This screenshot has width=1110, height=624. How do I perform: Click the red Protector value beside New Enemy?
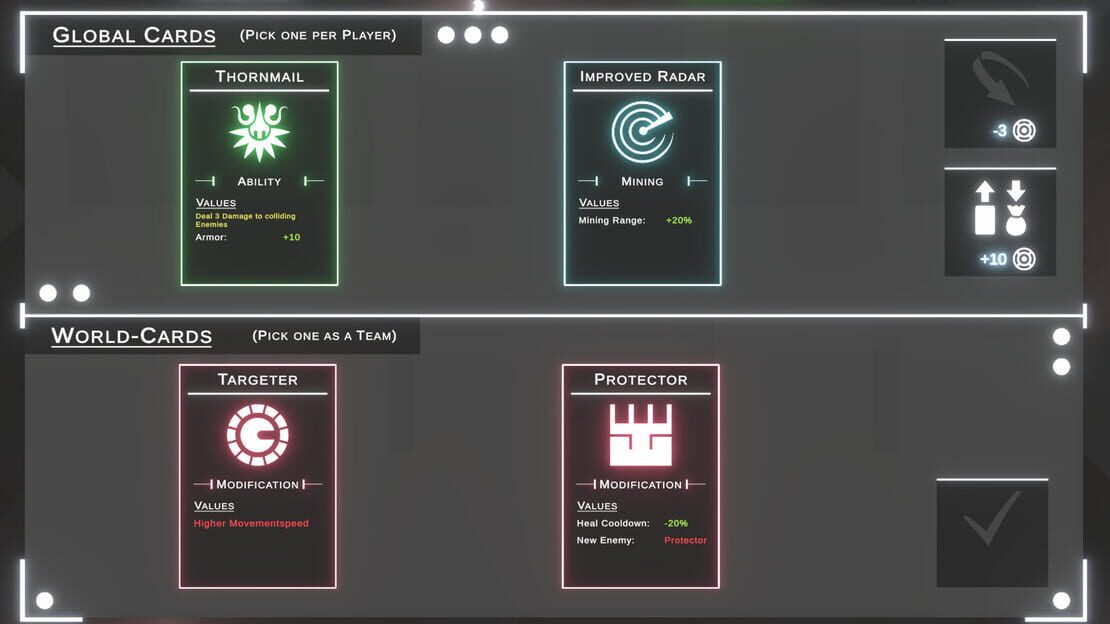685,540
